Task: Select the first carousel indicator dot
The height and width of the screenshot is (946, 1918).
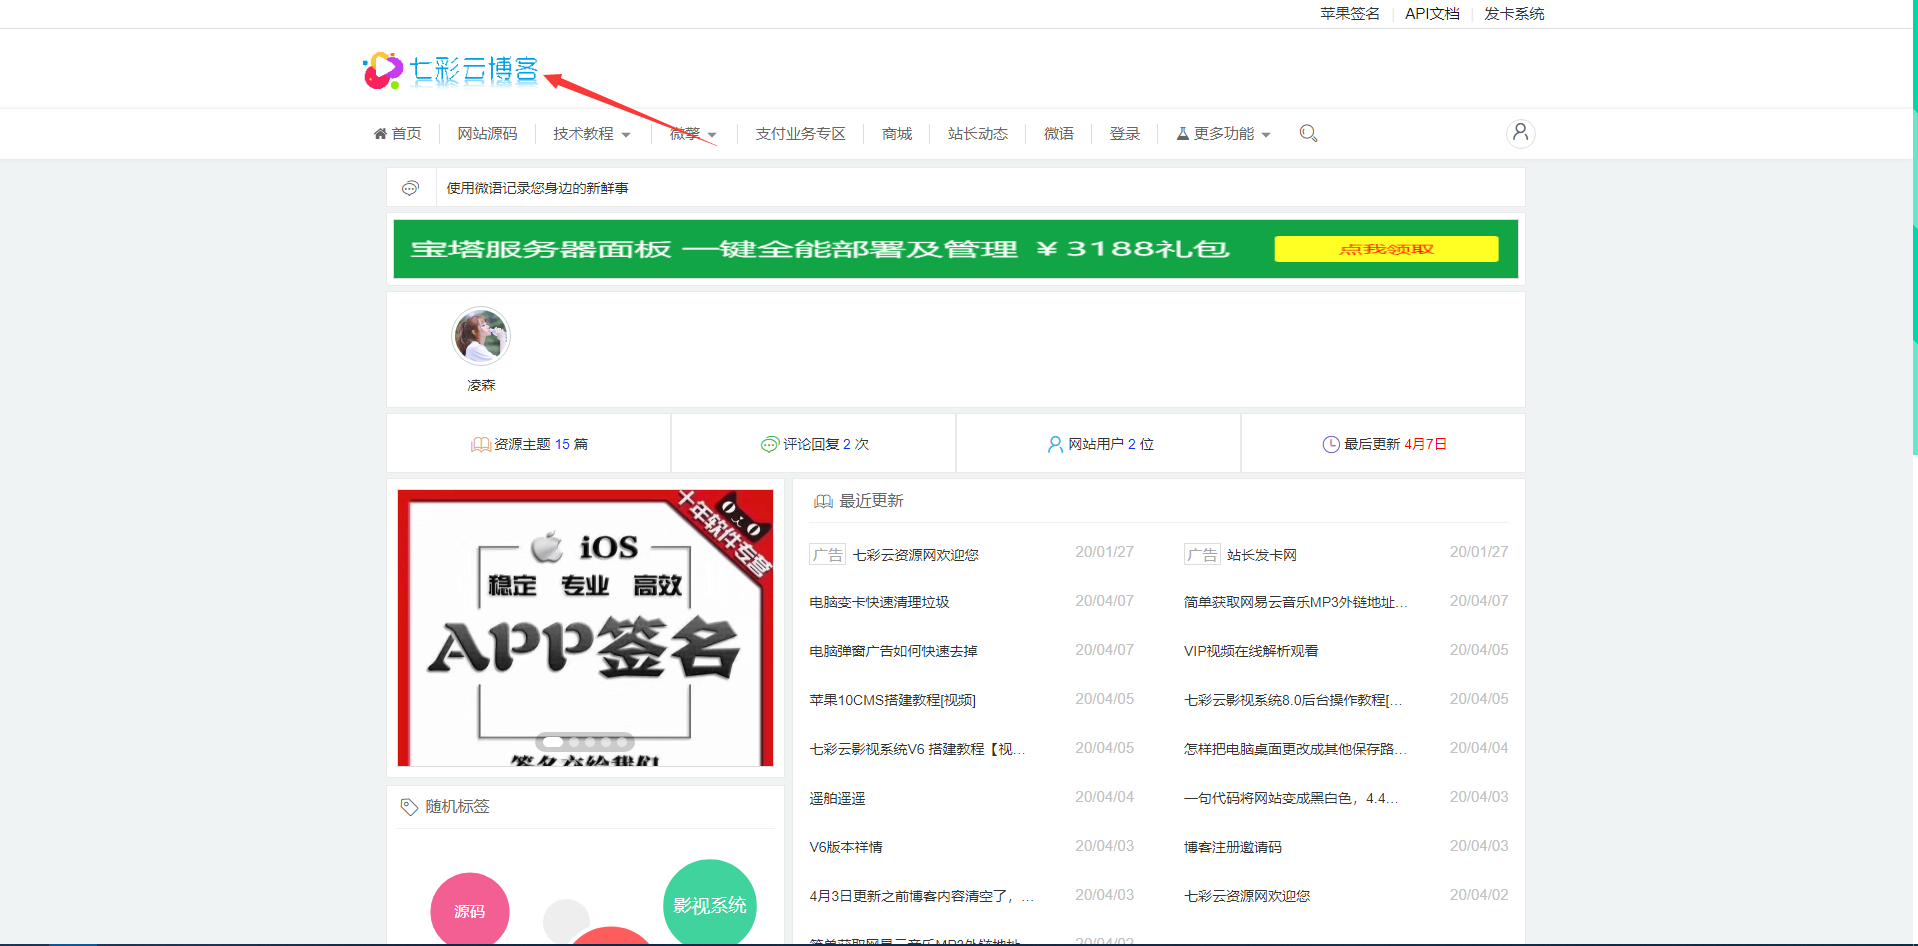Action: tap(553, 742)
